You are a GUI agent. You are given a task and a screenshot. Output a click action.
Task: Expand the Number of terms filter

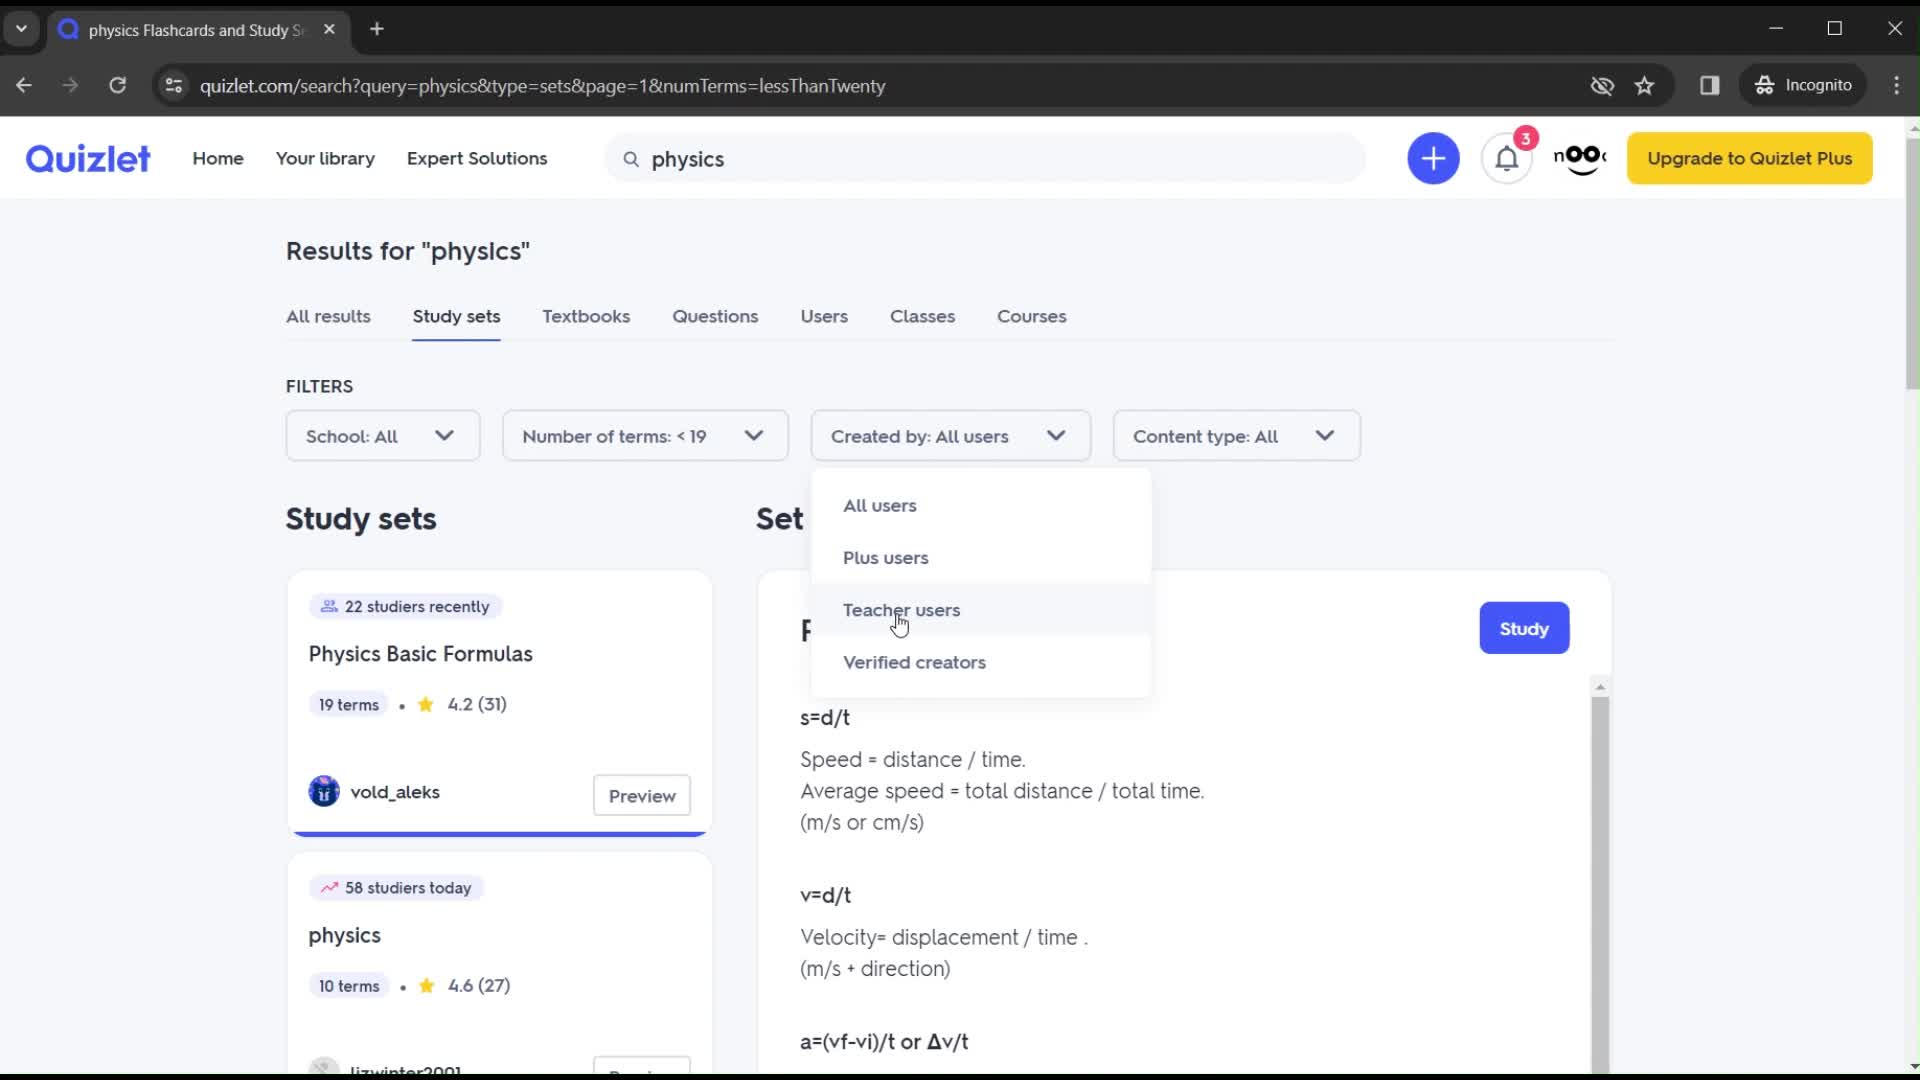click(x=645, y=436)
